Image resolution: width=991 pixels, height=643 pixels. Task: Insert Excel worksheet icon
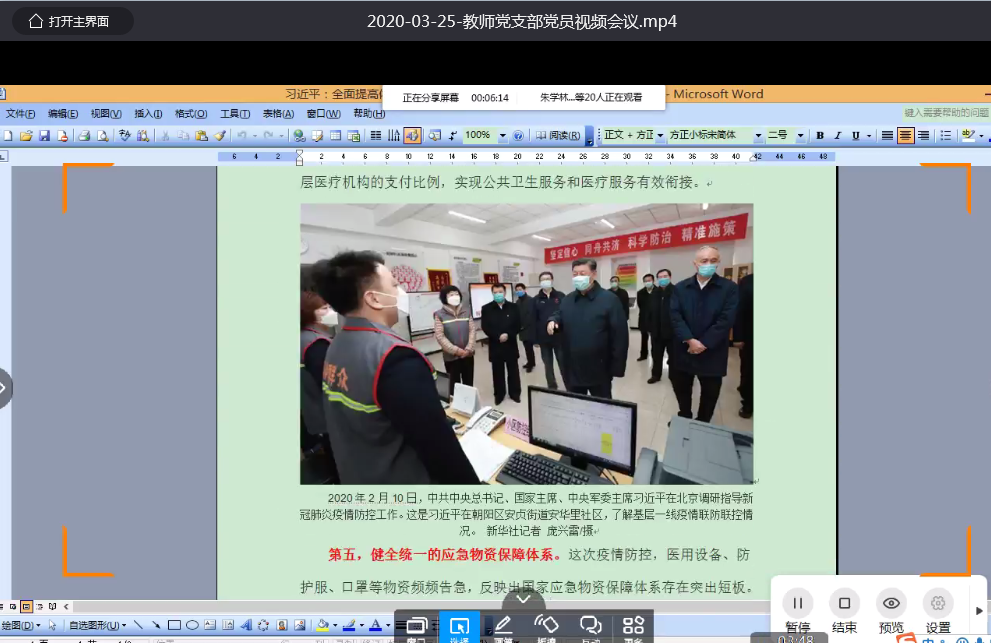coord(354,135)
